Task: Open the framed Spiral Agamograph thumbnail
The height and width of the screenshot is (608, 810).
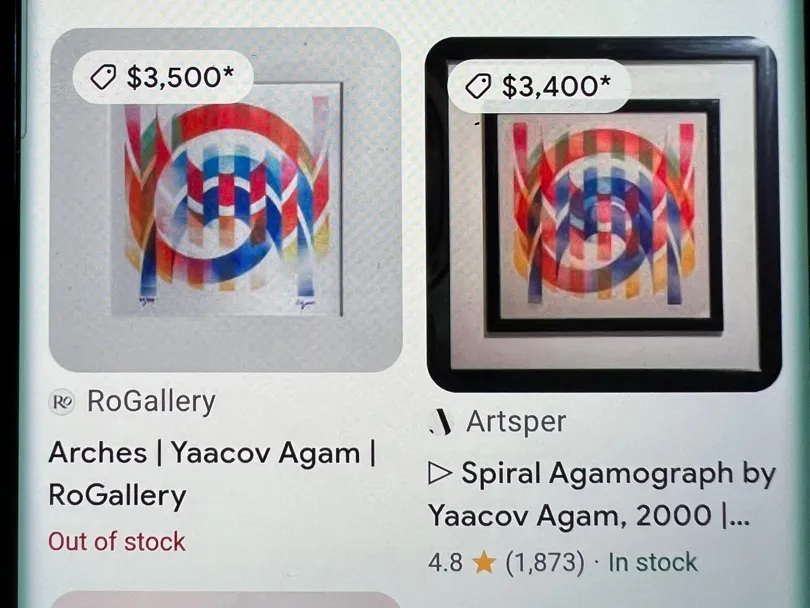Action: click(603, 214)
